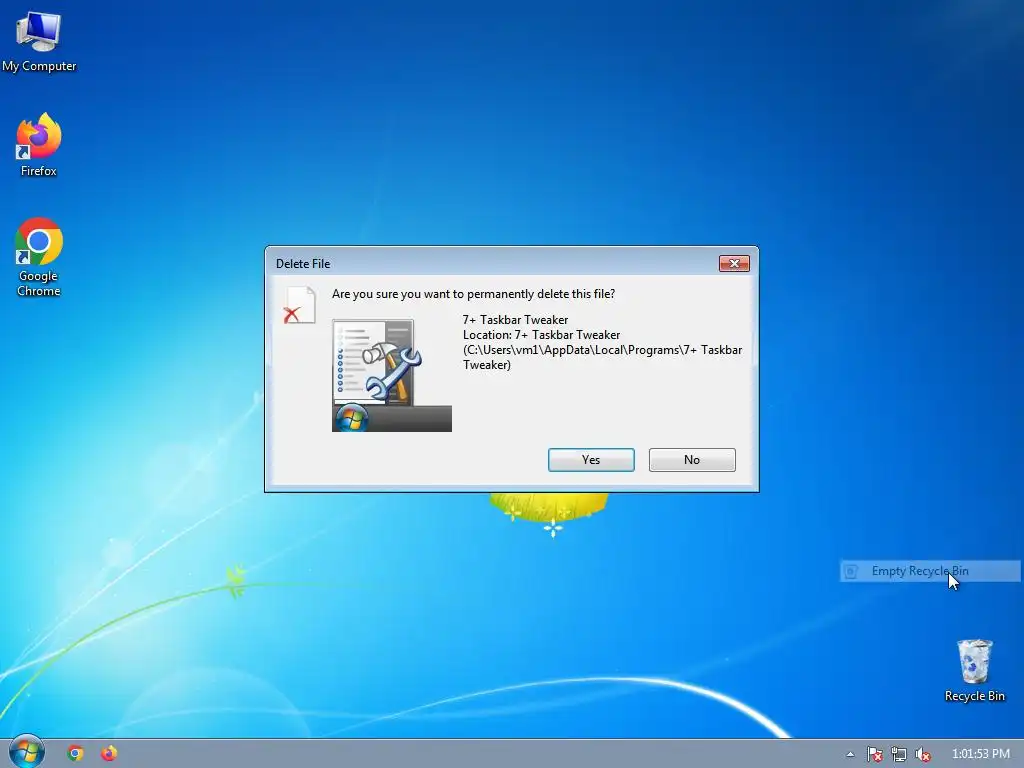Open the My Computer desktop icon

[x=39, y=42]
